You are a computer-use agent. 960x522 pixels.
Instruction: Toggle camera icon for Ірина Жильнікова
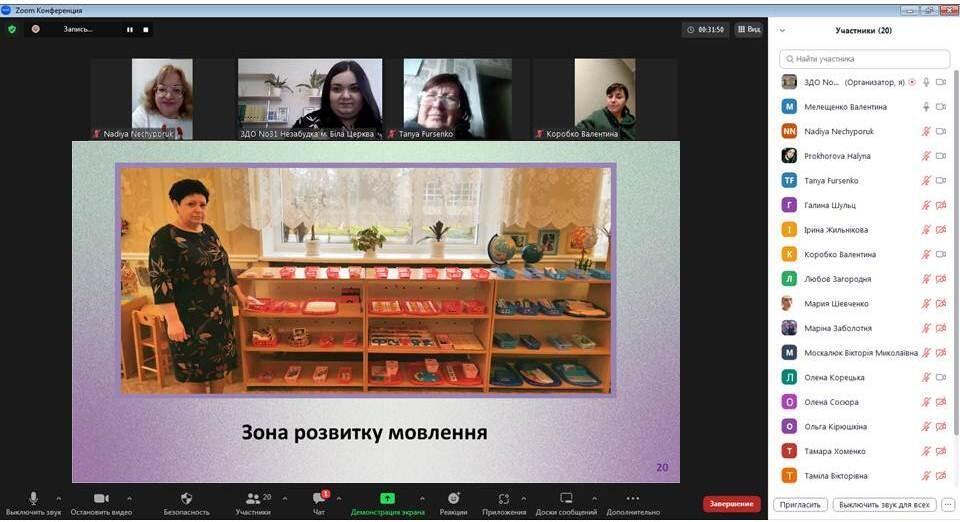(941, 229)
